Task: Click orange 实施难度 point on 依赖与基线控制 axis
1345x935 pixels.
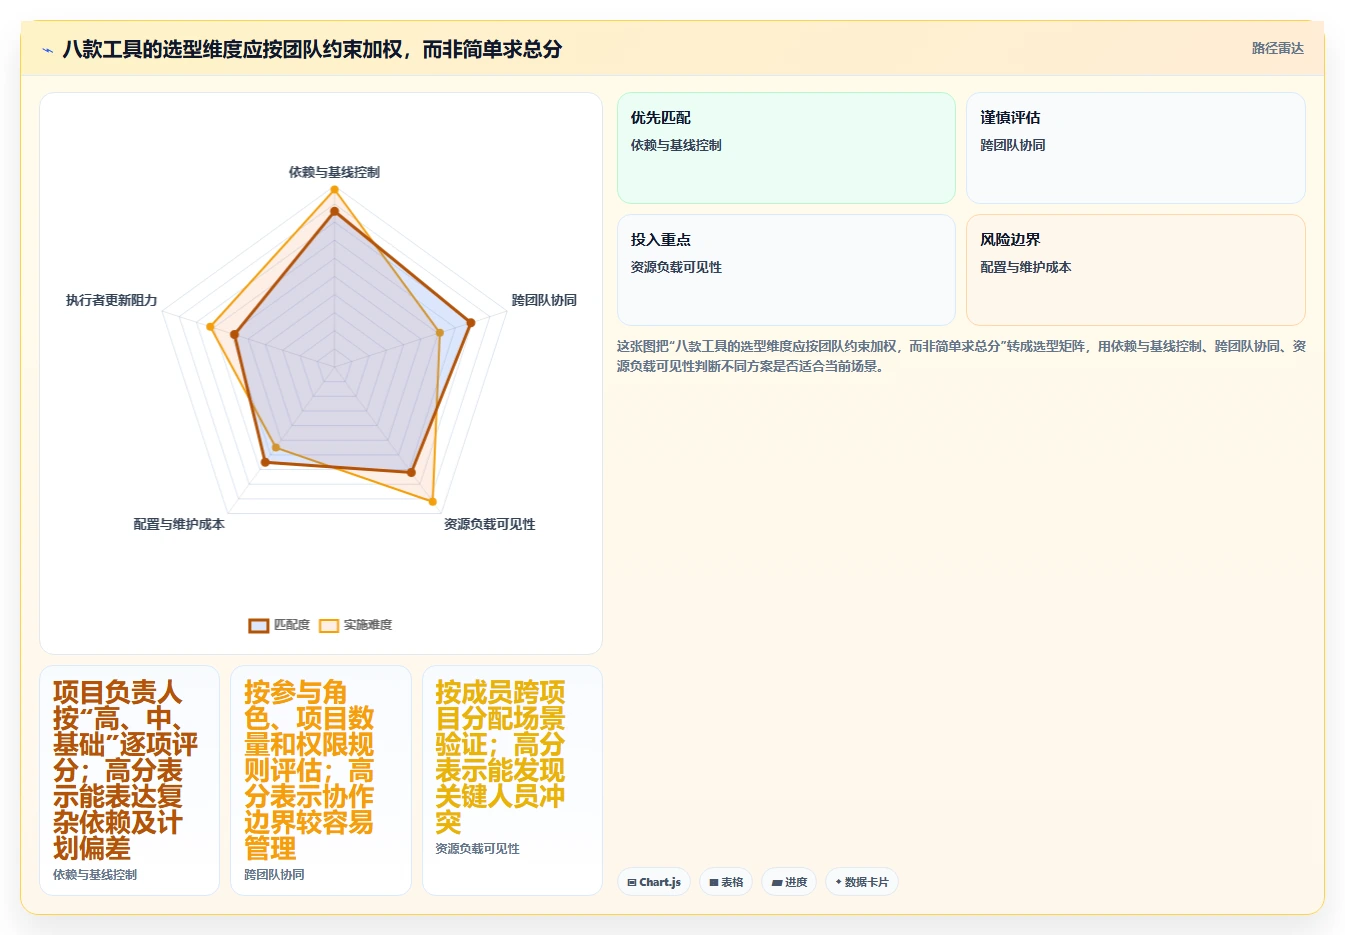Action: (x=334, y=189)
